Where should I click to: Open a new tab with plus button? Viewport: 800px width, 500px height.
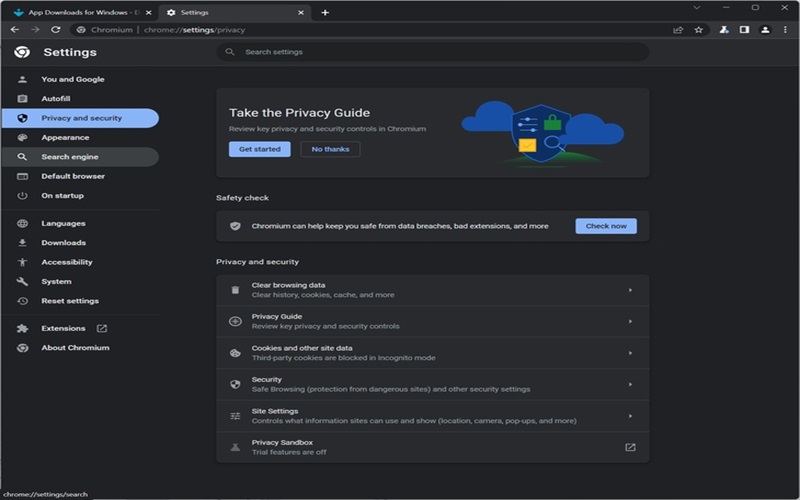click(x=325, y=12)
